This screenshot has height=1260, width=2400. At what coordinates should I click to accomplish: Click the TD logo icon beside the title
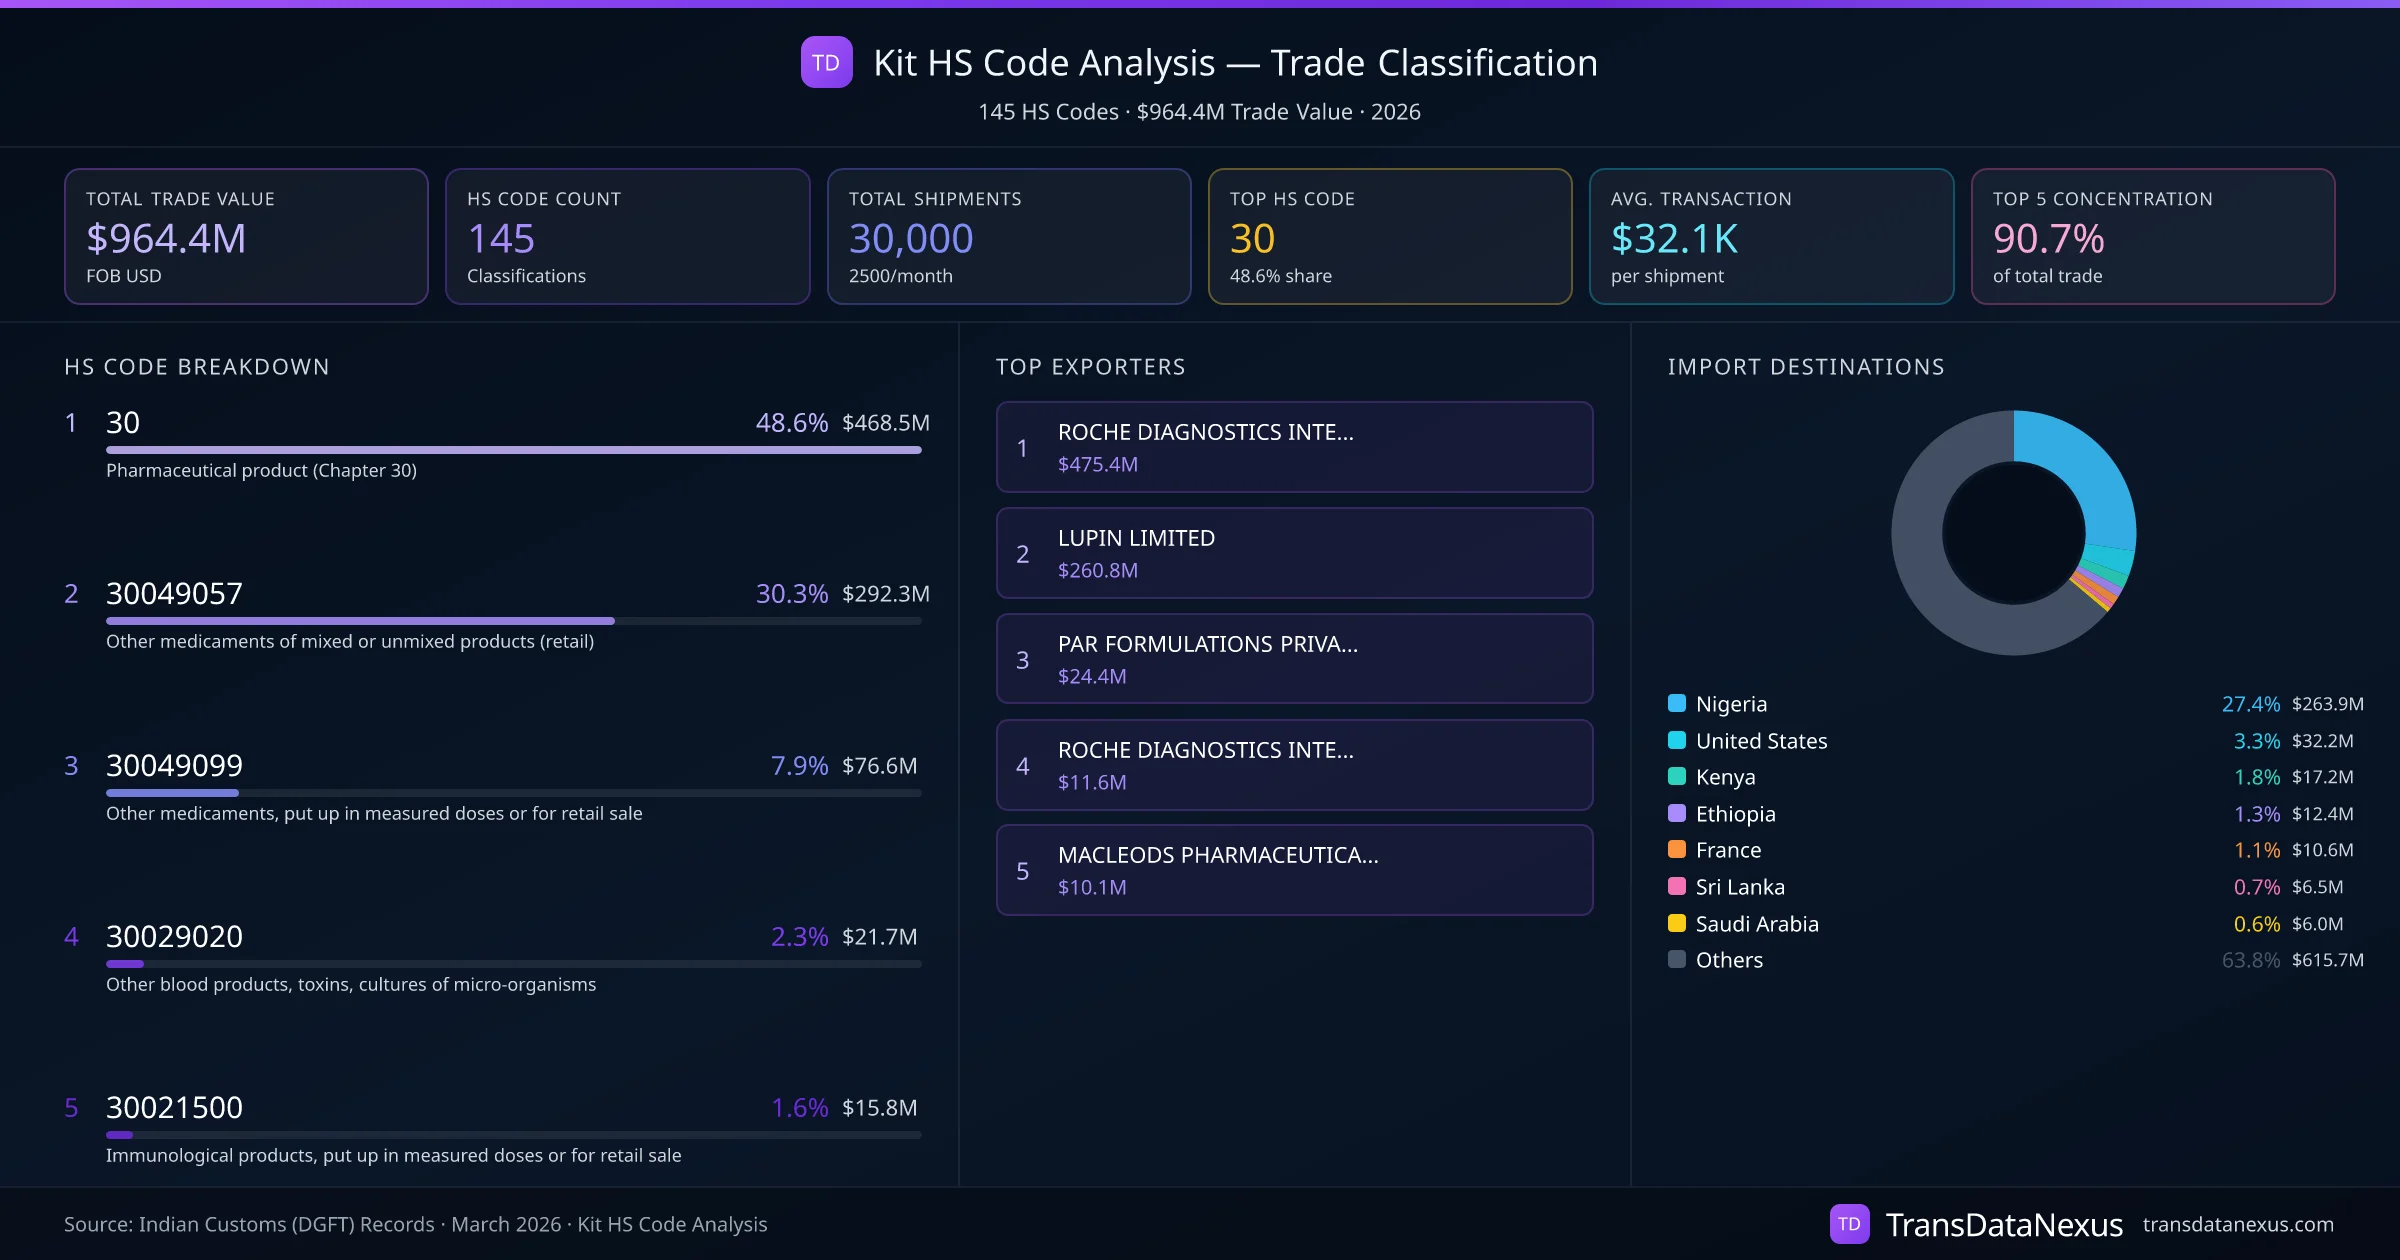click(826, 63)
